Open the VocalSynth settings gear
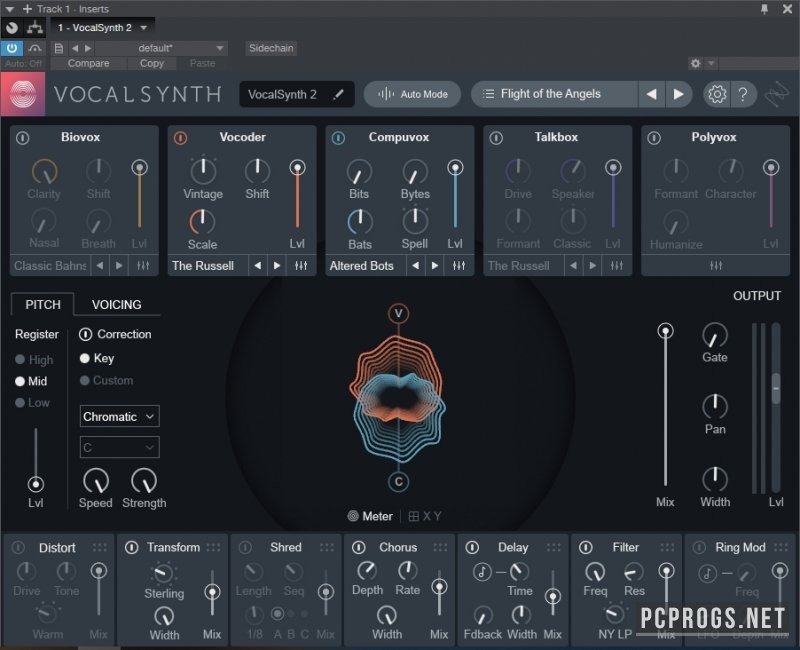This screenshot has width=800, height=650. coord(717,94)
